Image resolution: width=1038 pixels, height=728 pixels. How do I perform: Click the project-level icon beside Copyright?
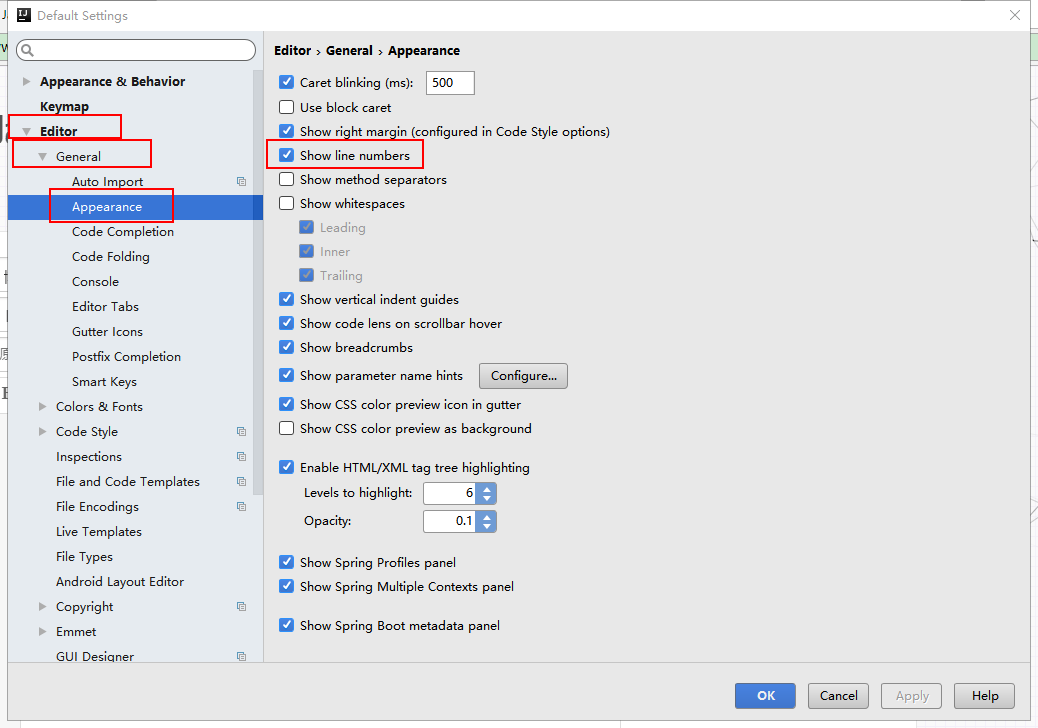click(x=242, y=607)
